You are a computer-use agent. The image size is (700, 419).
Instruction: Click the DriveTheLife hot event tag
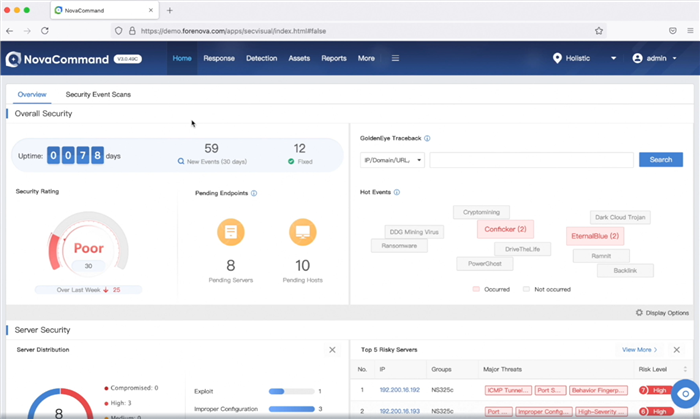click(x=522, y=249)
